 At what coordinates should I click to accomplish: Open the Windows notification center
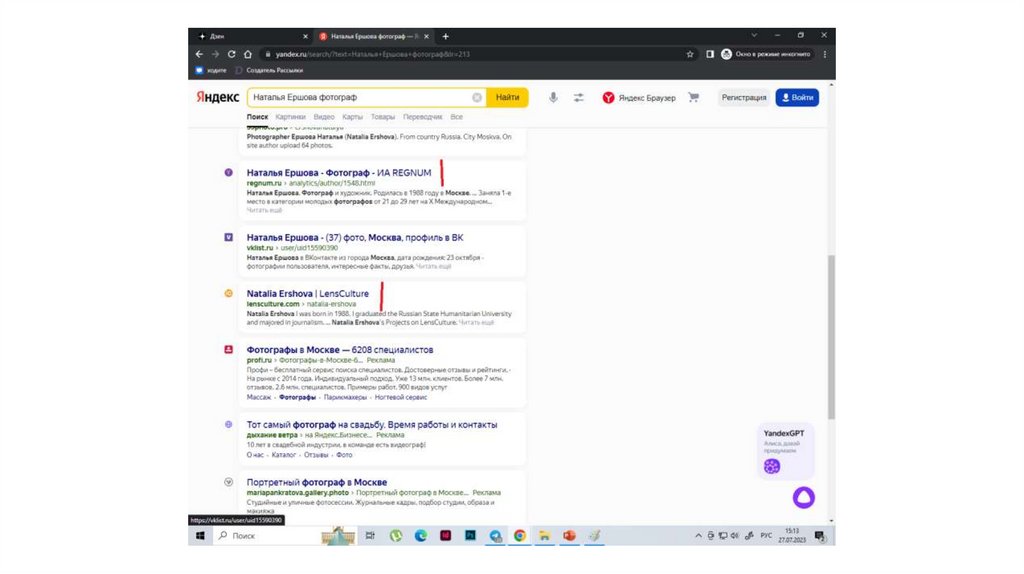820,536
